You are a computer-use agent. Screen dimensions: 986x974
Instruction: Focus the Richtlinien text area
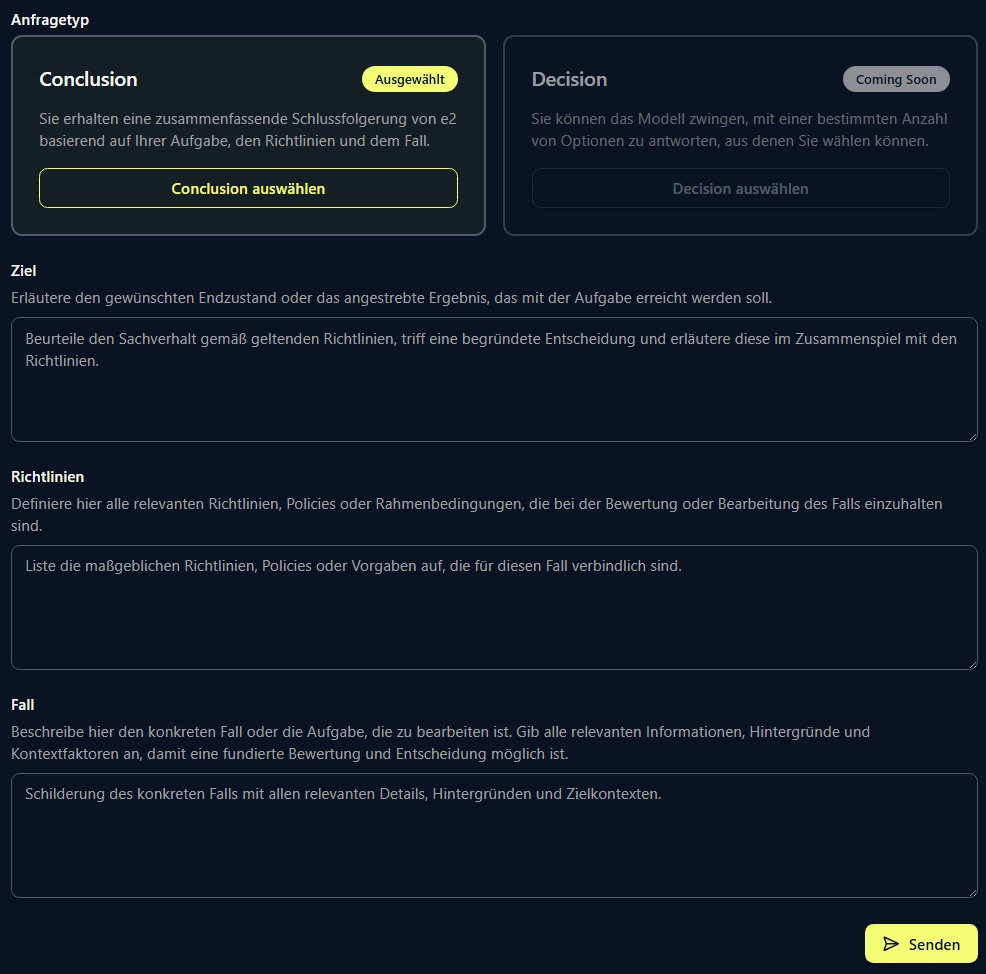(x=494, y=607)
